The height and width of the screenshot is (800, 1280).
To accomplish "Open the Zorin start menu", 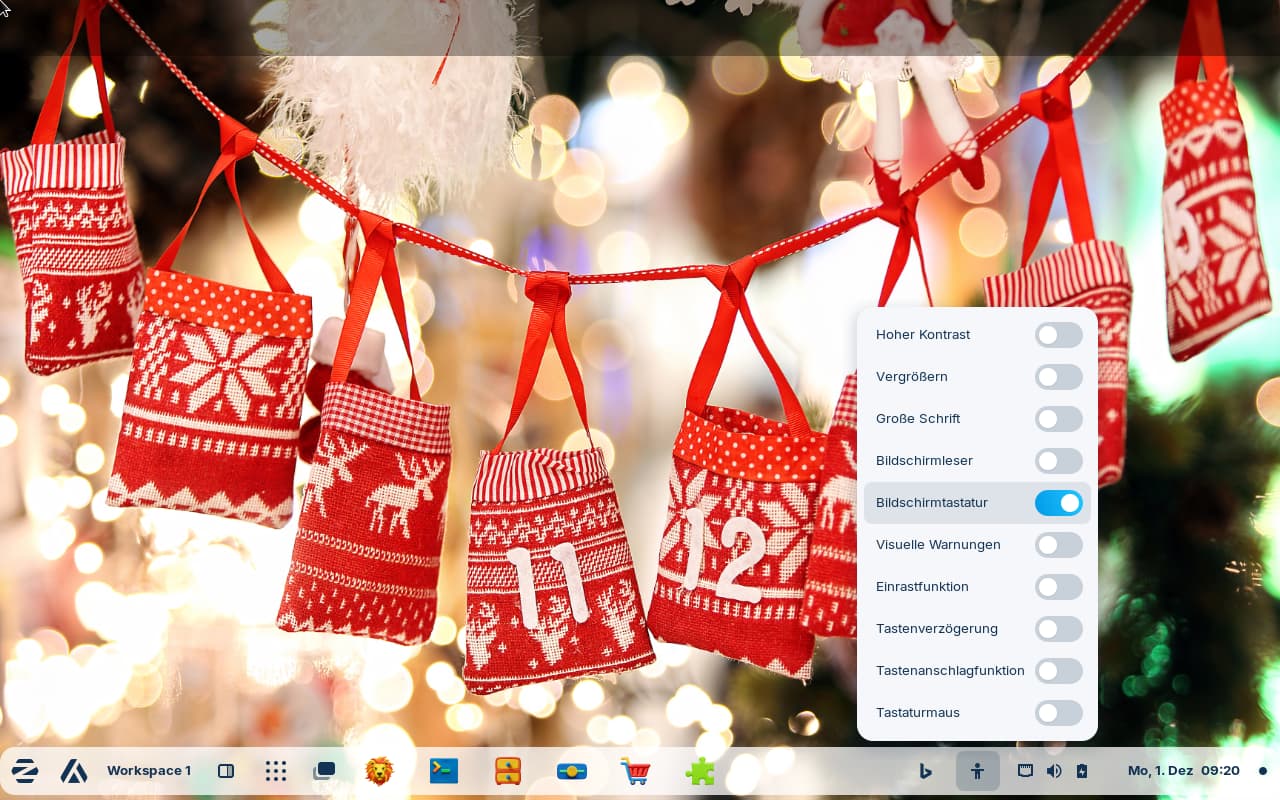I will [25, 771].
